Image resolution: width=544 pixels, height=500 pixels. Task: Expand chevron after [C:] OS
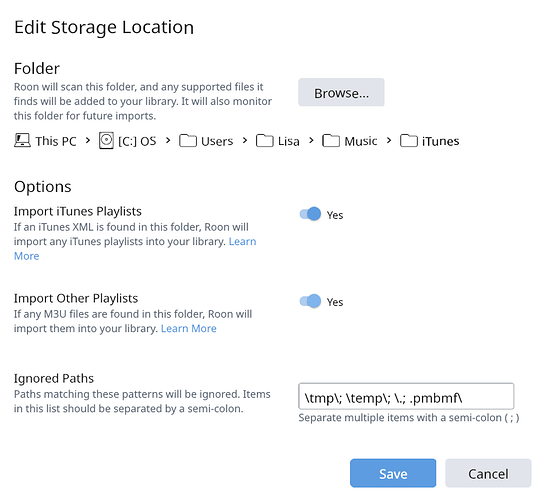tap(168, 141)
